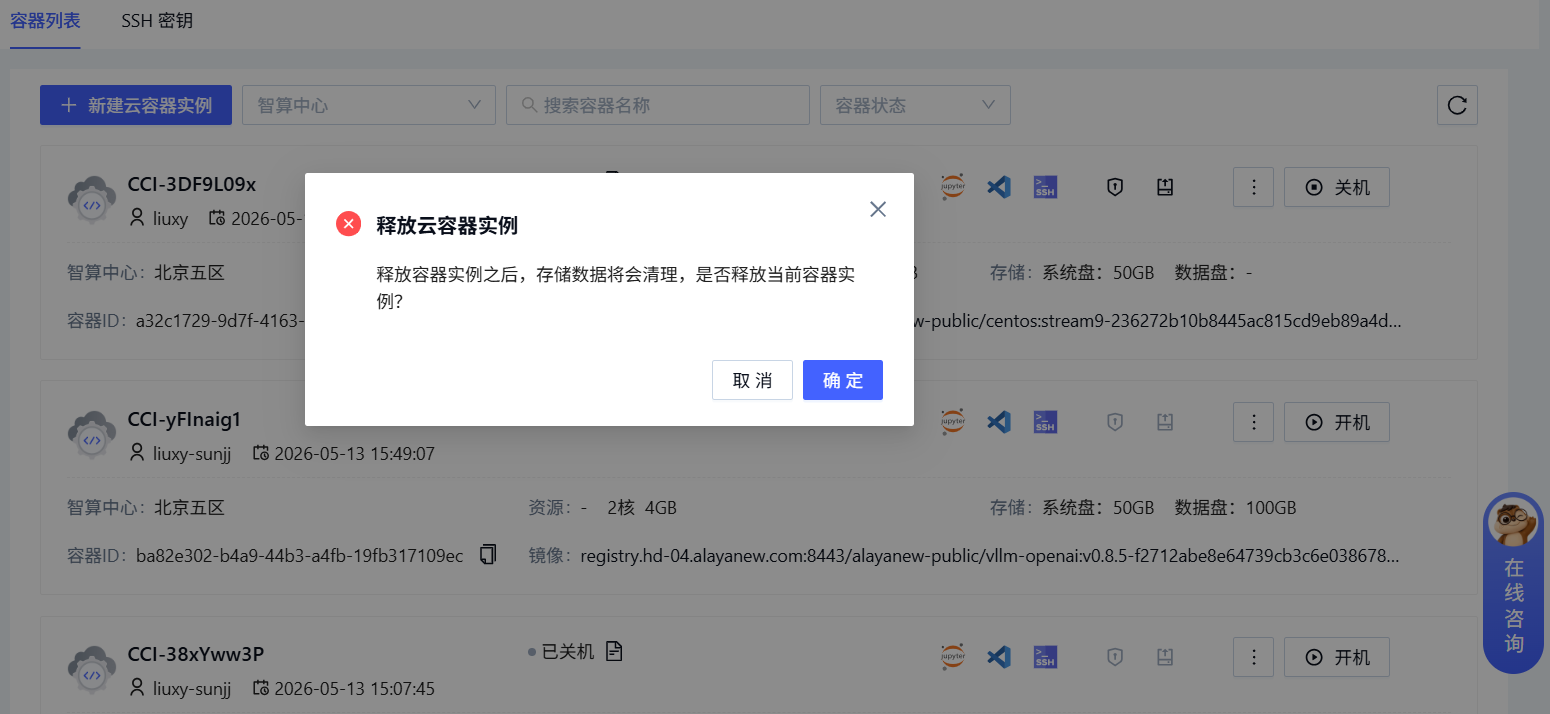Select container name CCI-3DF9L09x
The width and height of the screenshot is (1550, 714).
pos(192,184)
